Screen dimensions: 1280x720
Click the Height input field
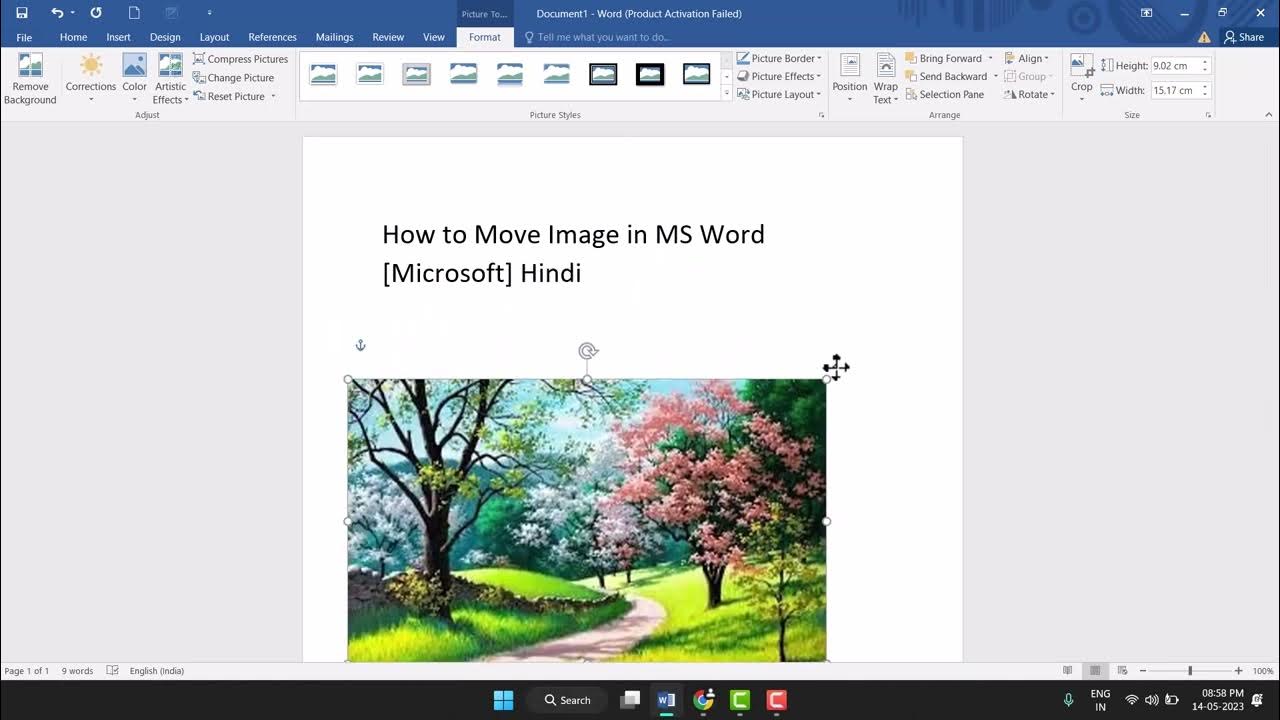click(1175, 65)
